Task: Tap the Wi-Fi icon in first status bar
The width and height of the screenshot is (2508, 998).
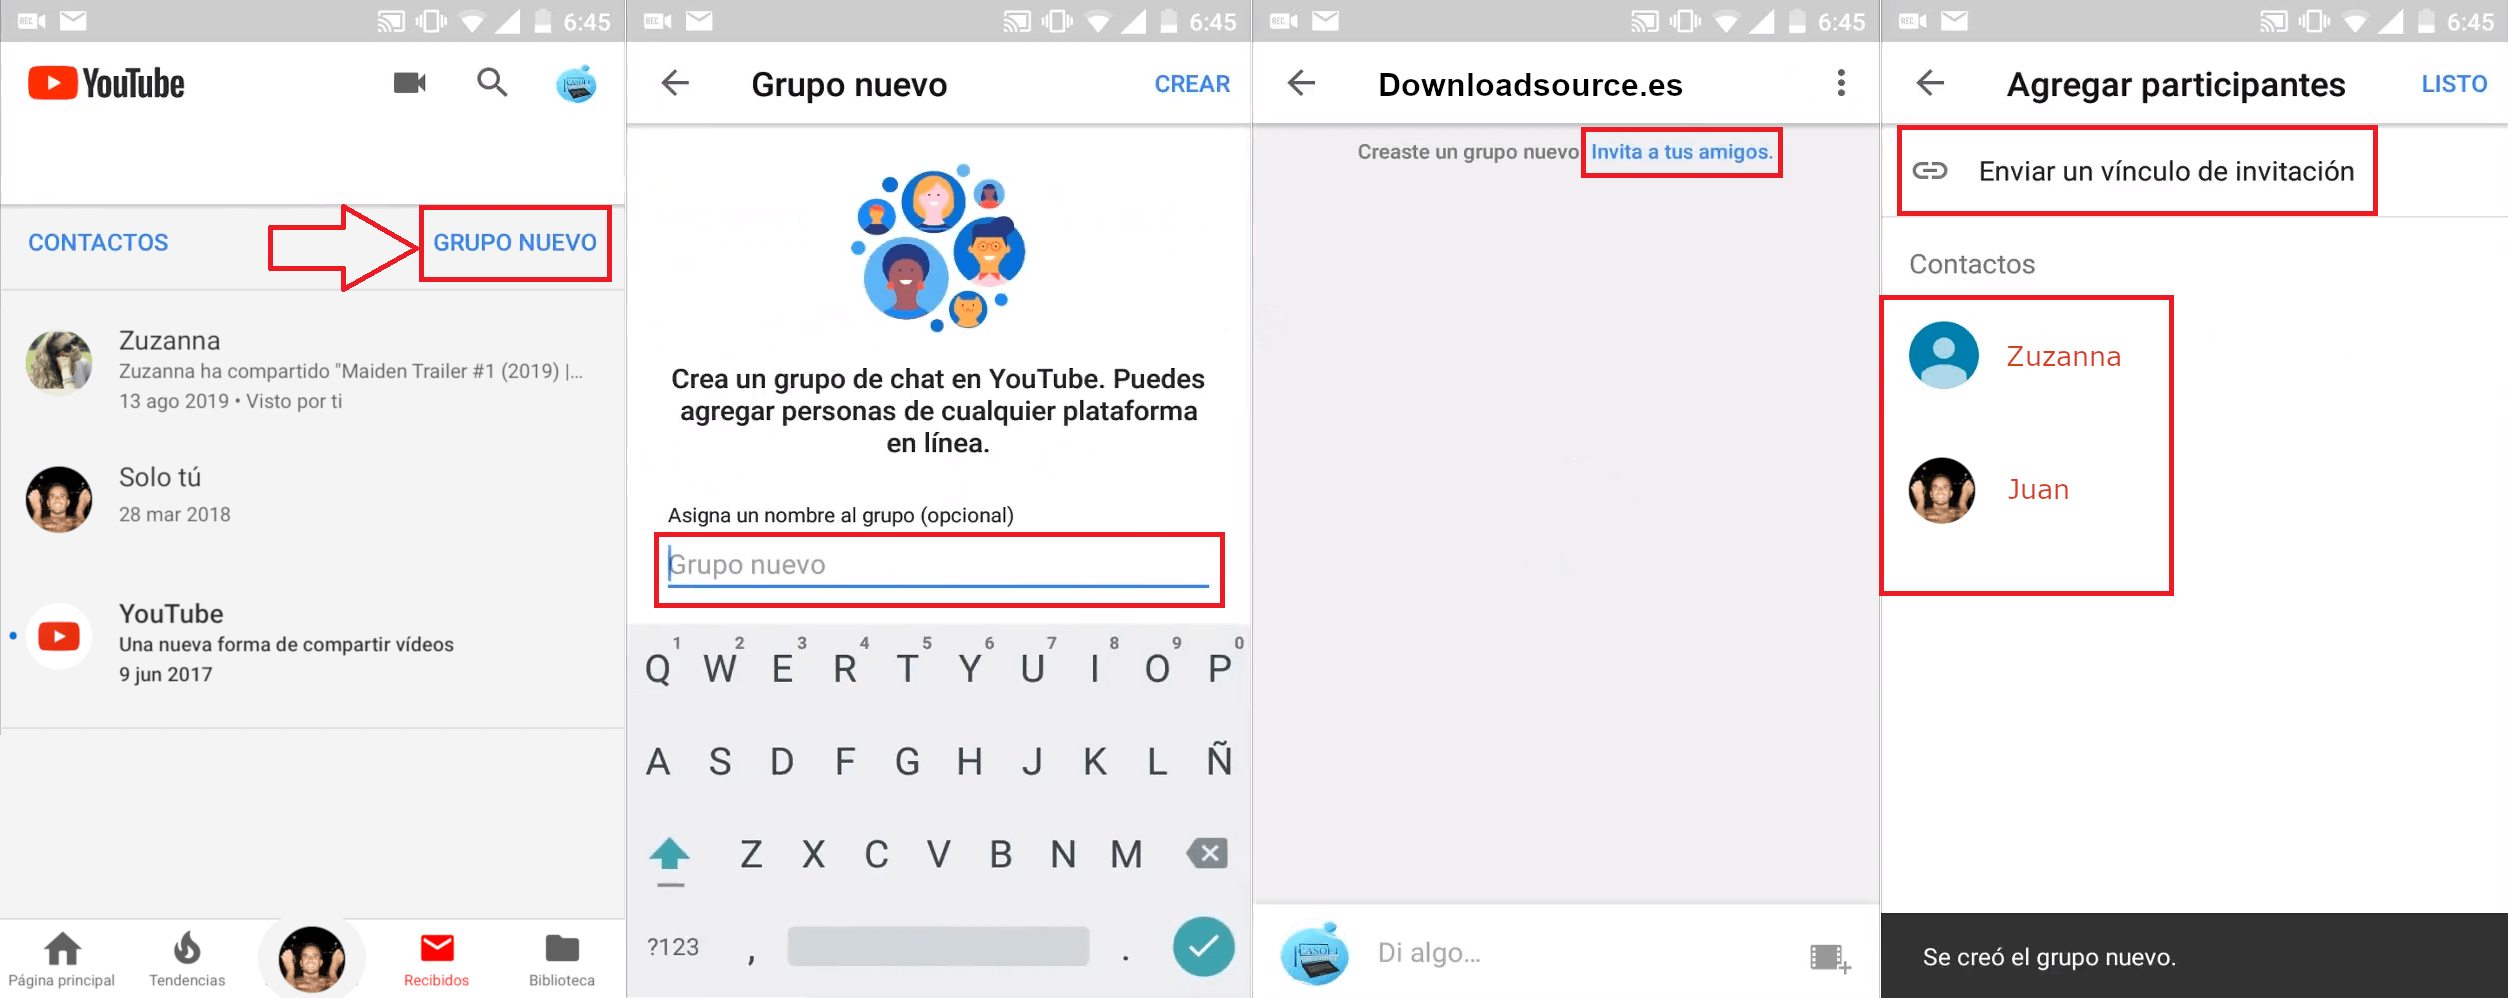Action: click(471, 21)
